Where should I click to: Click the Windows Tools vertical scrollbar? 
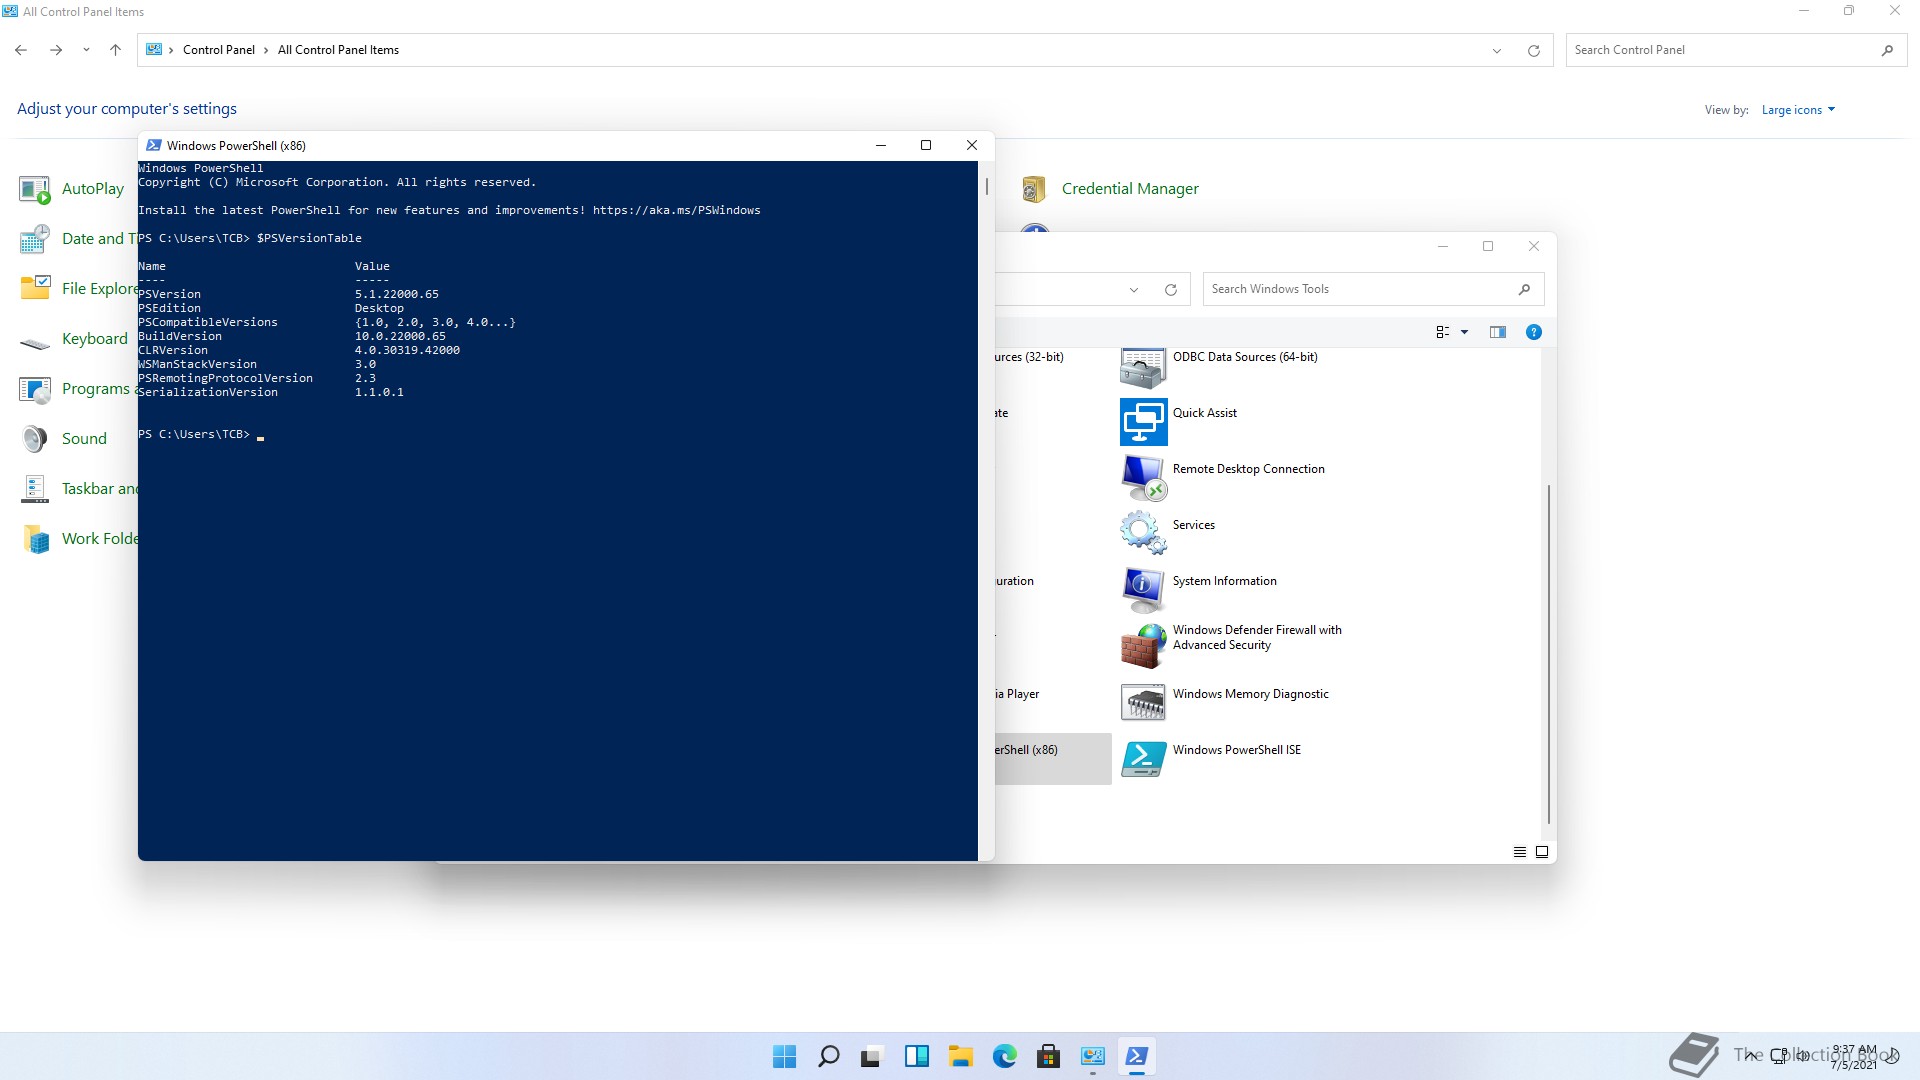1549,655
